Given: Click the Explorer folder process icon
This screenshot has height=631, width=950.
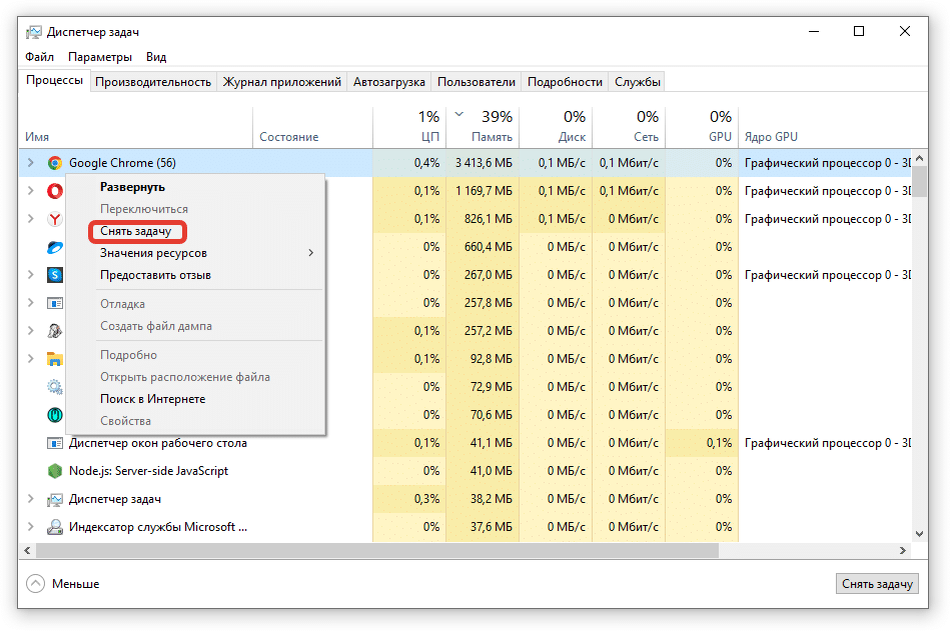Looking at the screenshot, I should 55,359.
